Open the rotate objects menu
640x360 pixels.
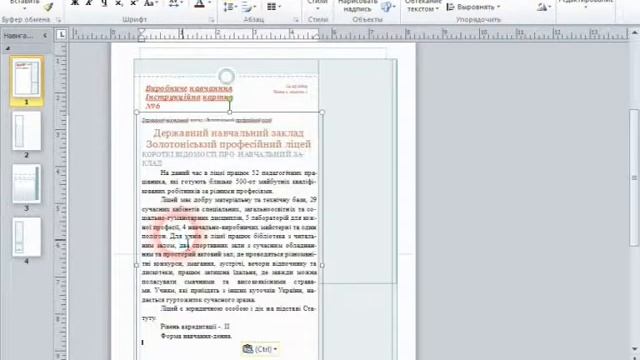click(544, 7)
